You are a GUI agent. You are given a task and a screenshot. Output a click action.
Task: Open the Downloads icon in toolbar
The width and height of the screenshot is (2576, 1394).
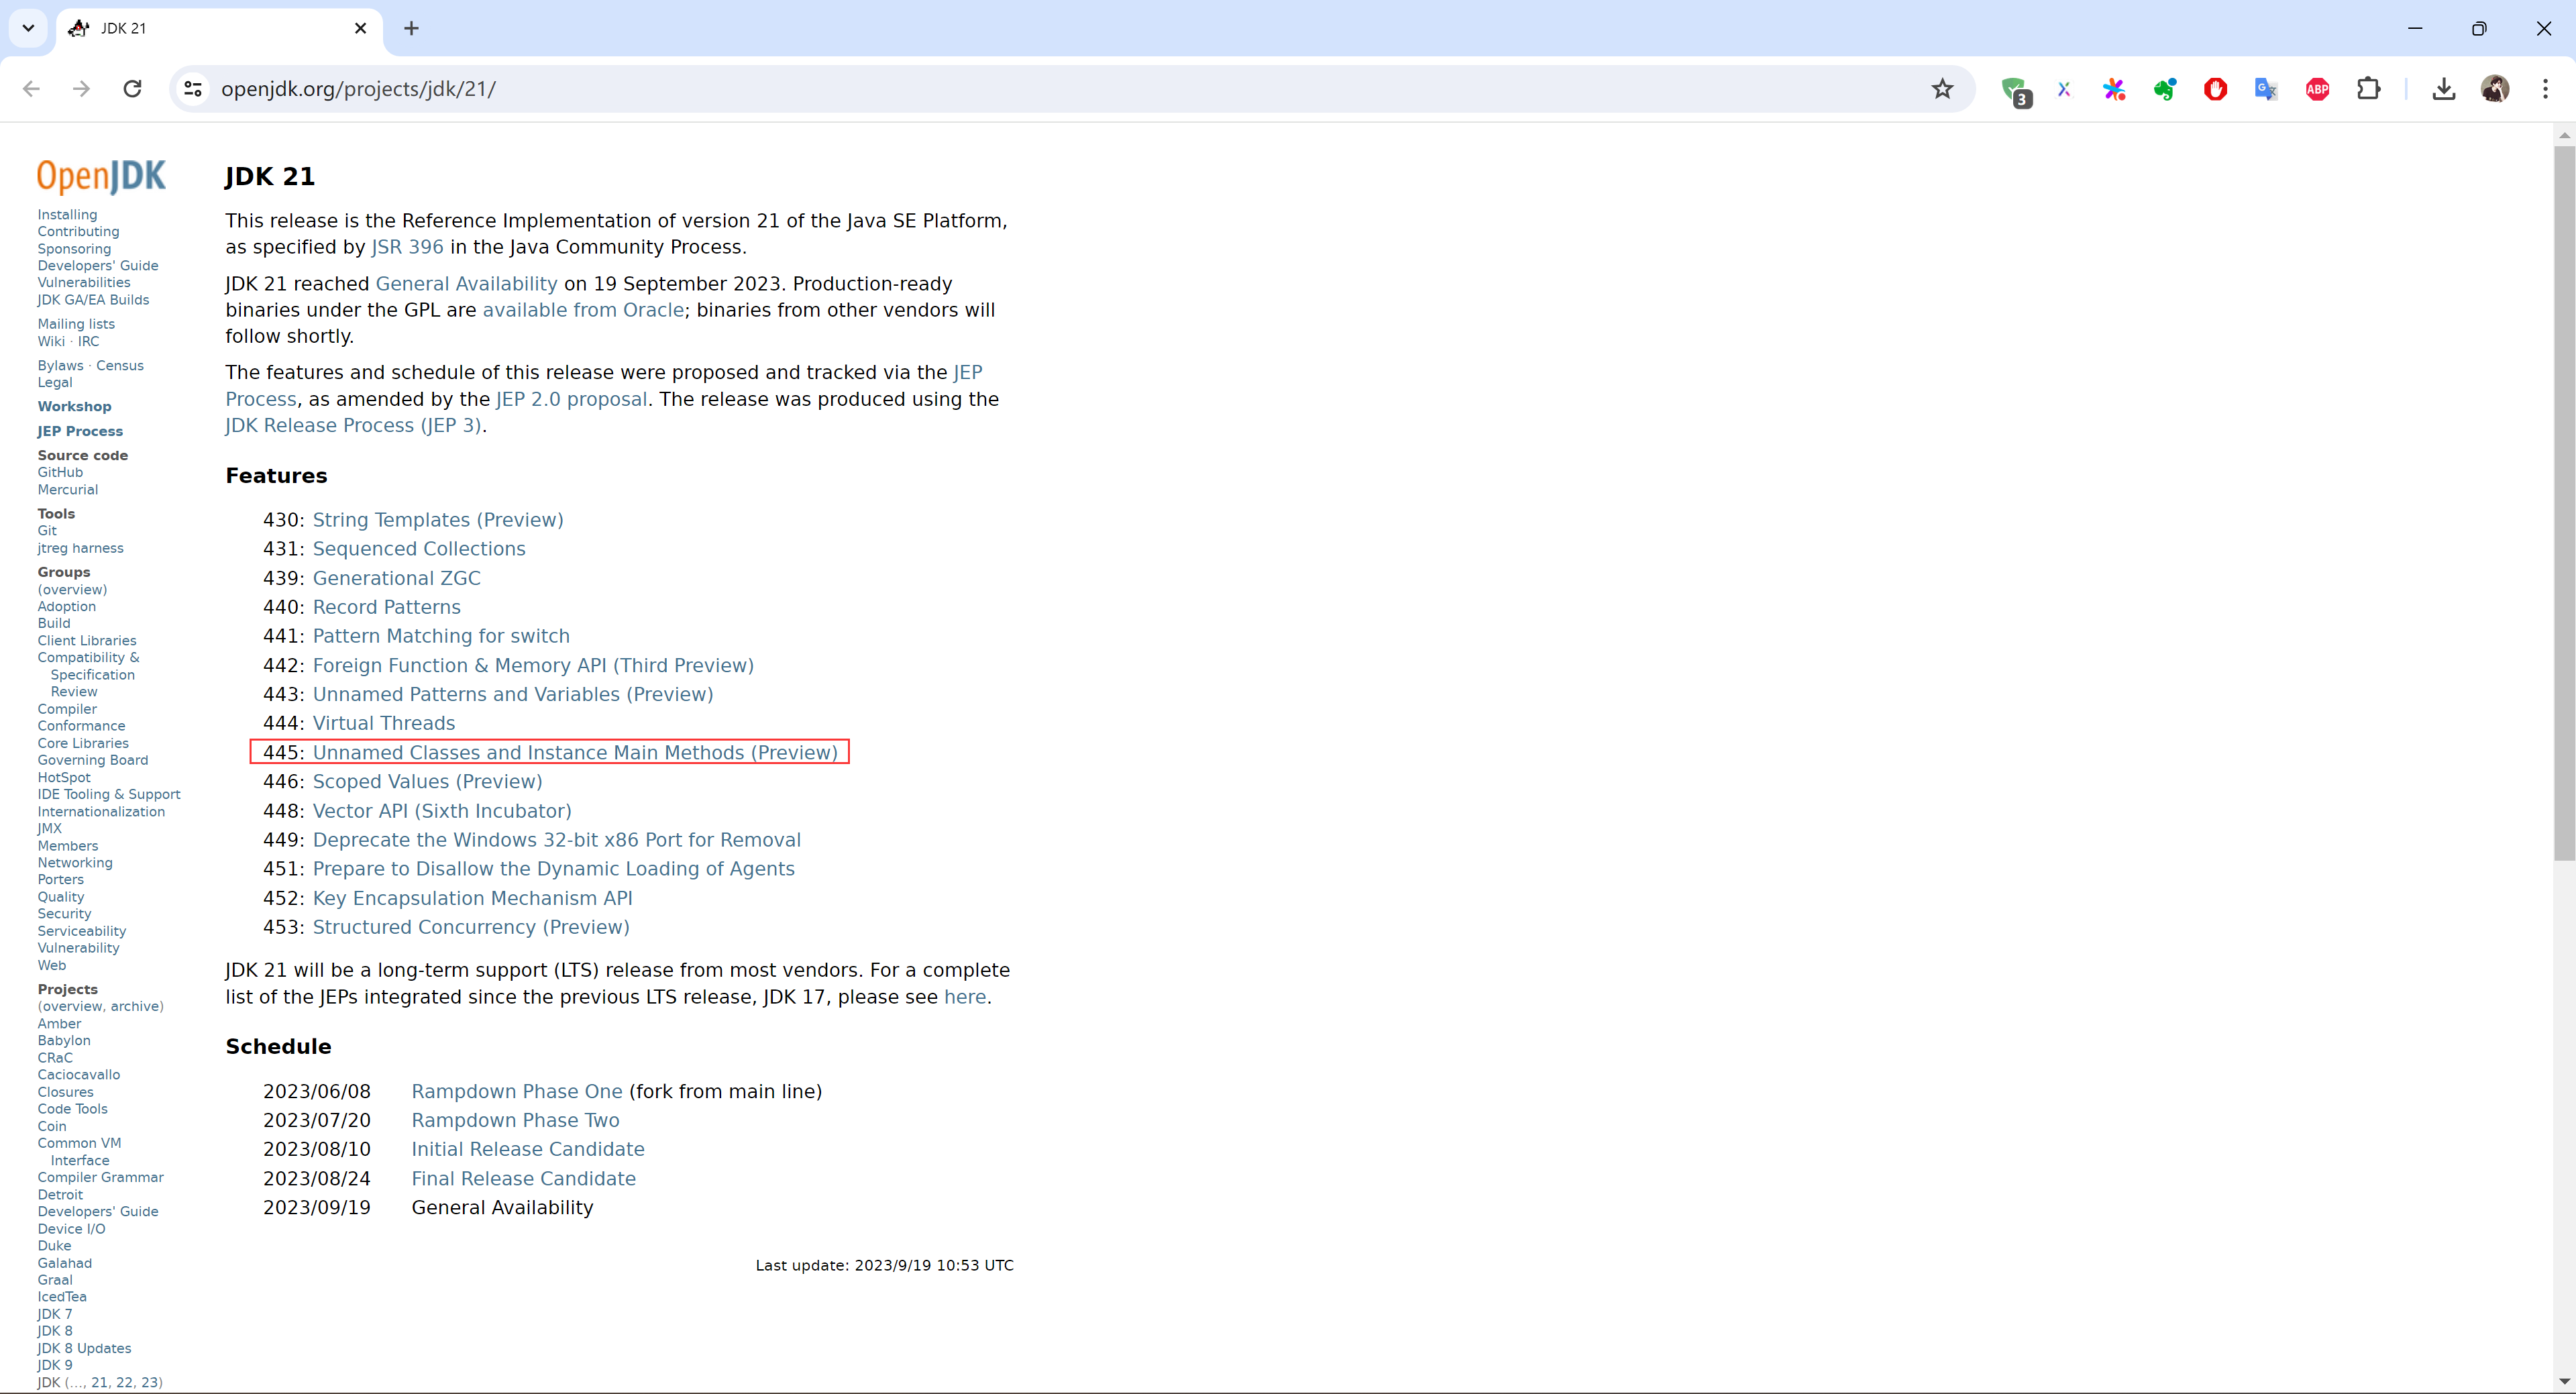[x=2443, y=89]
